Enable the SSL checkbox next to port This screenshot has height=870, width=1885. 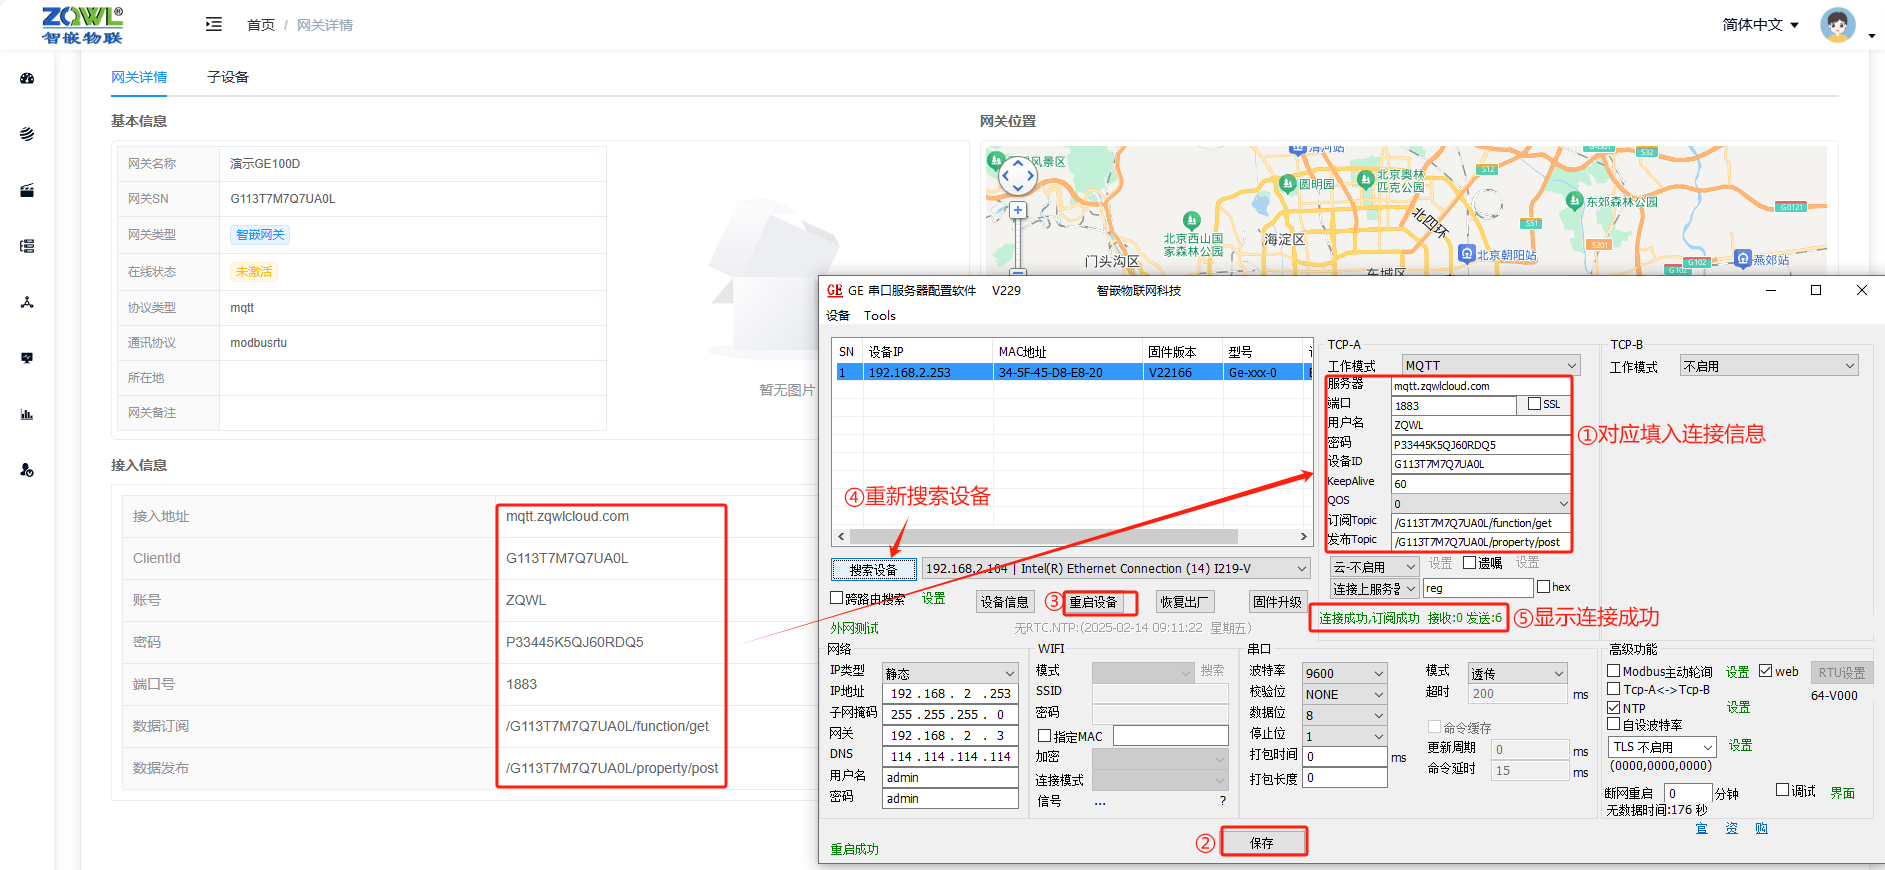[x=1534, y=404]
